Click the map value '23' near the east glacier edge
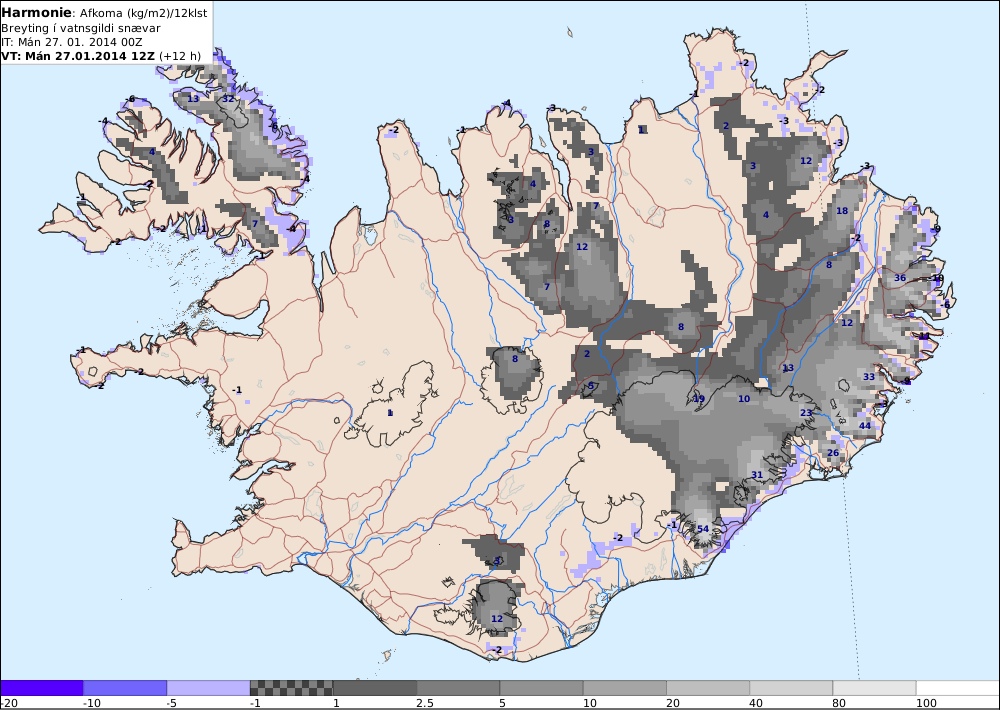This screenshot has height=710, width=1000. [806, 413]
